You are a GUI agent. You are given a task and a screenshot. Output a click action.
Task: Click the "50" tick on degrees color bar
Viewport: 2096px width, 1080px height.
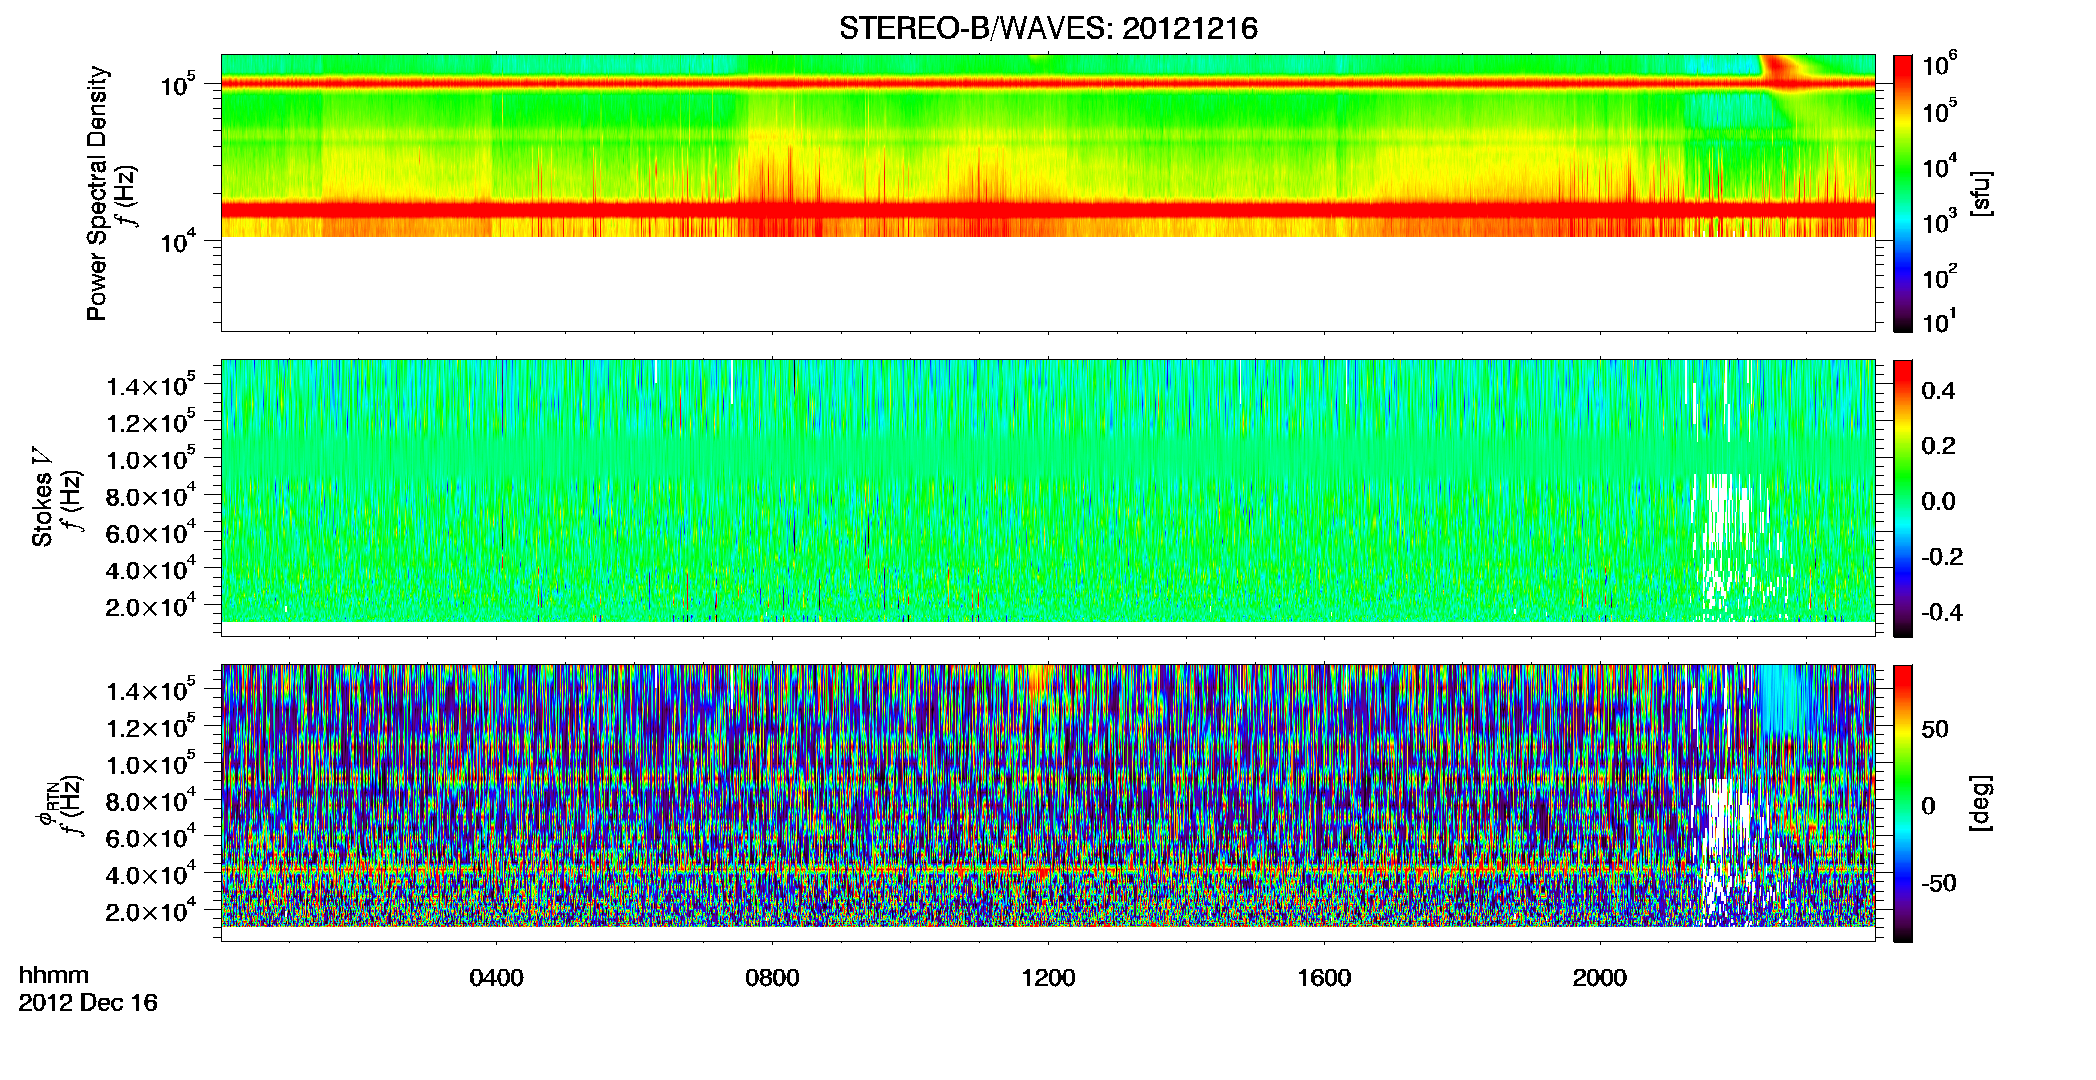click(1936, 729)
